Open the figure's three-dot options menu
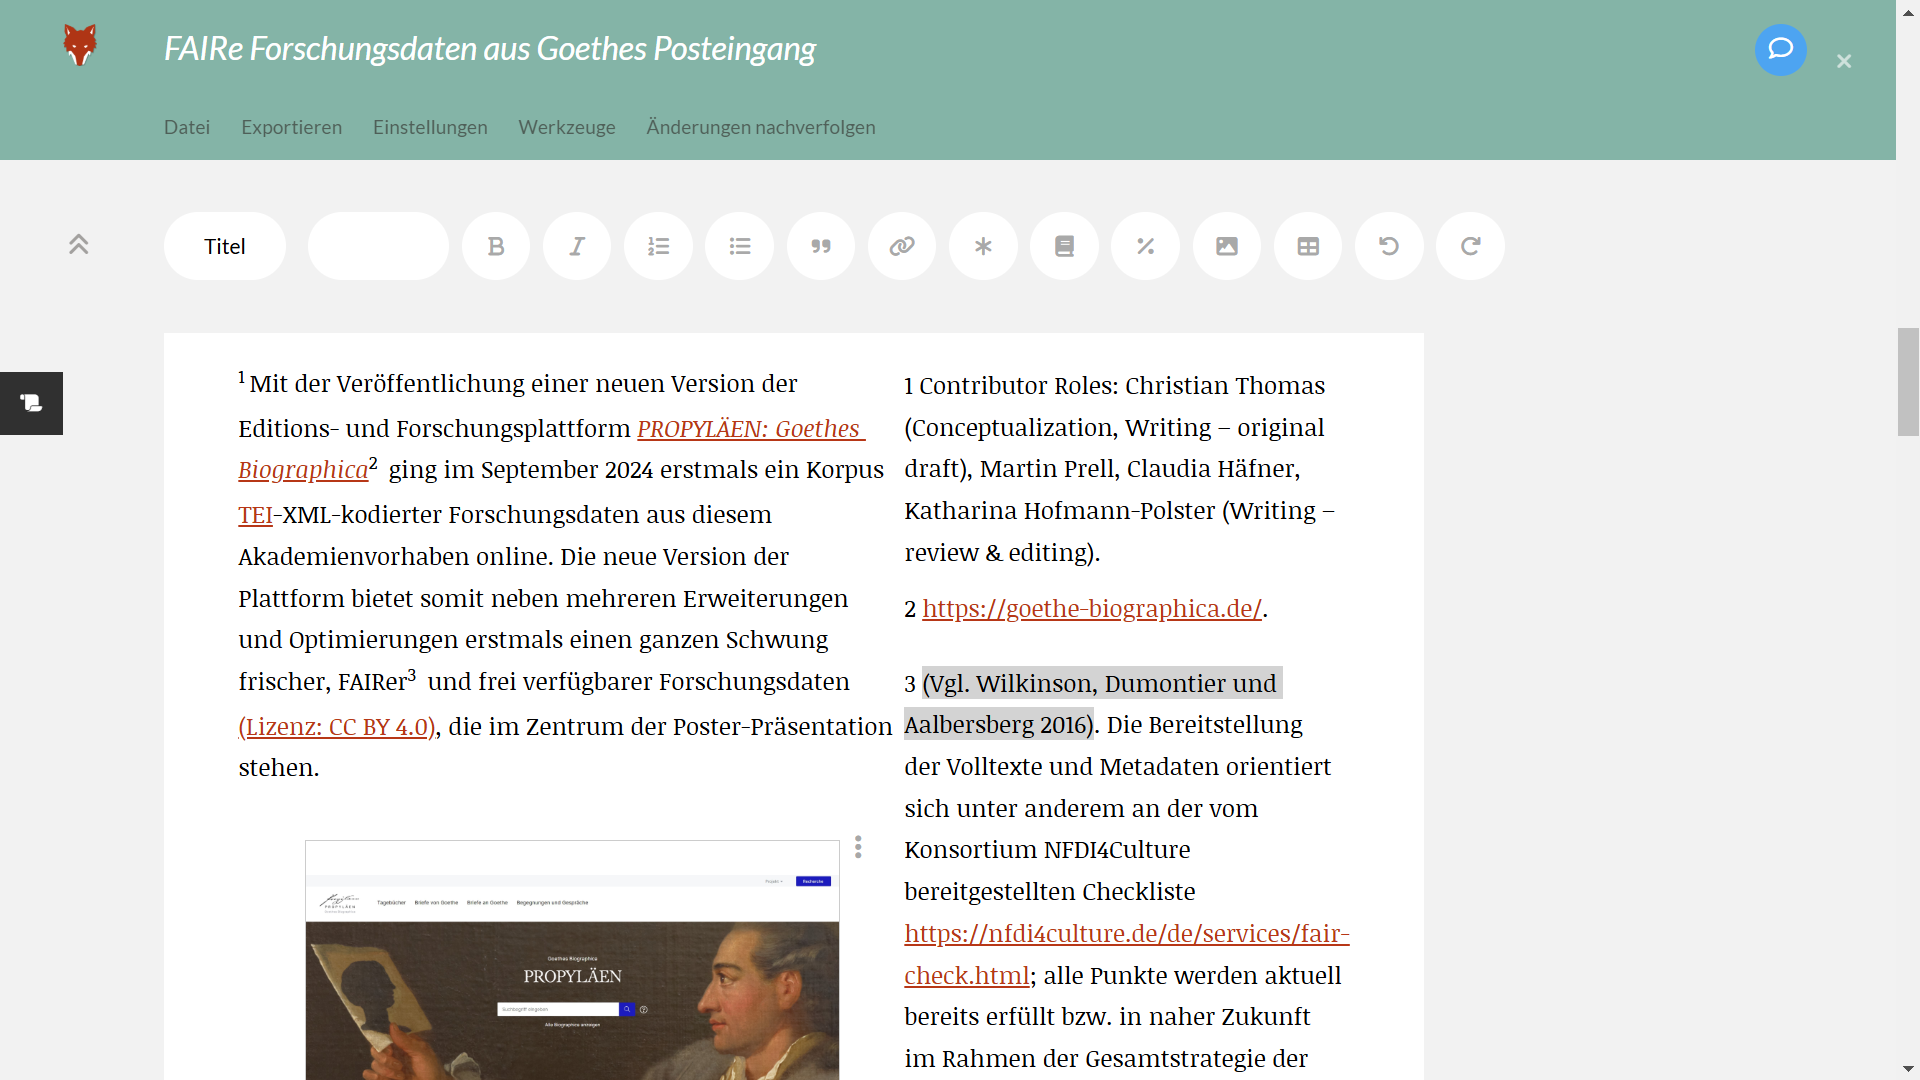The width and height of the screenshot is (1920, 1080). click(x=858, y=847)
